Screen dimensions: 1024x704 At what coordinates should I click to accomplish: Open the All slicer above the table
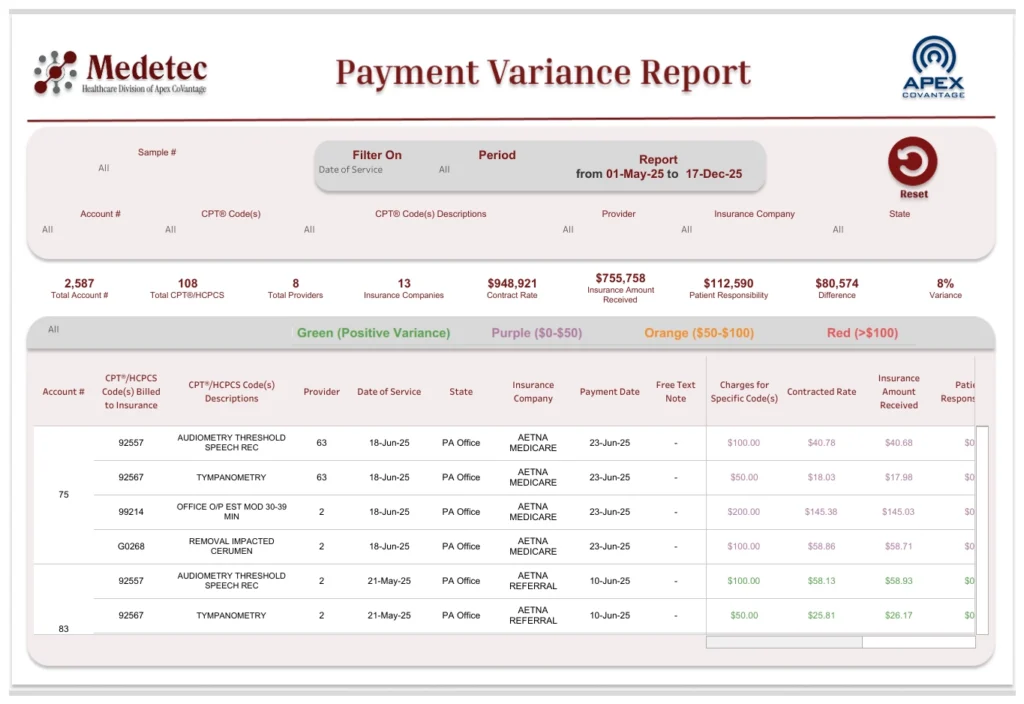point(55,328)
